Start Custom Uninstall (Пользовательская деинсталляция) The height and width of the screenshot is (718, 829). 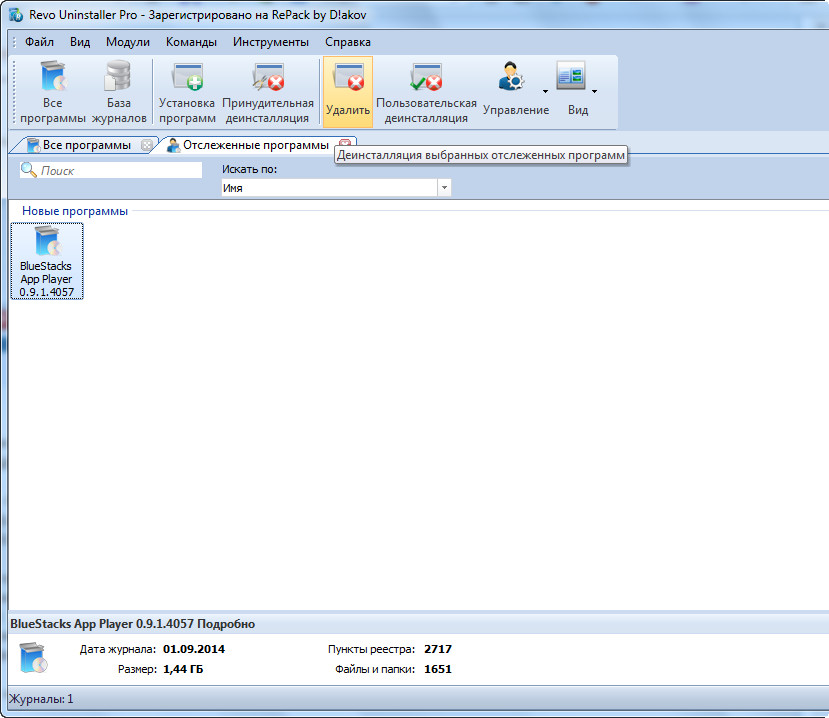[x=426, y=91]
